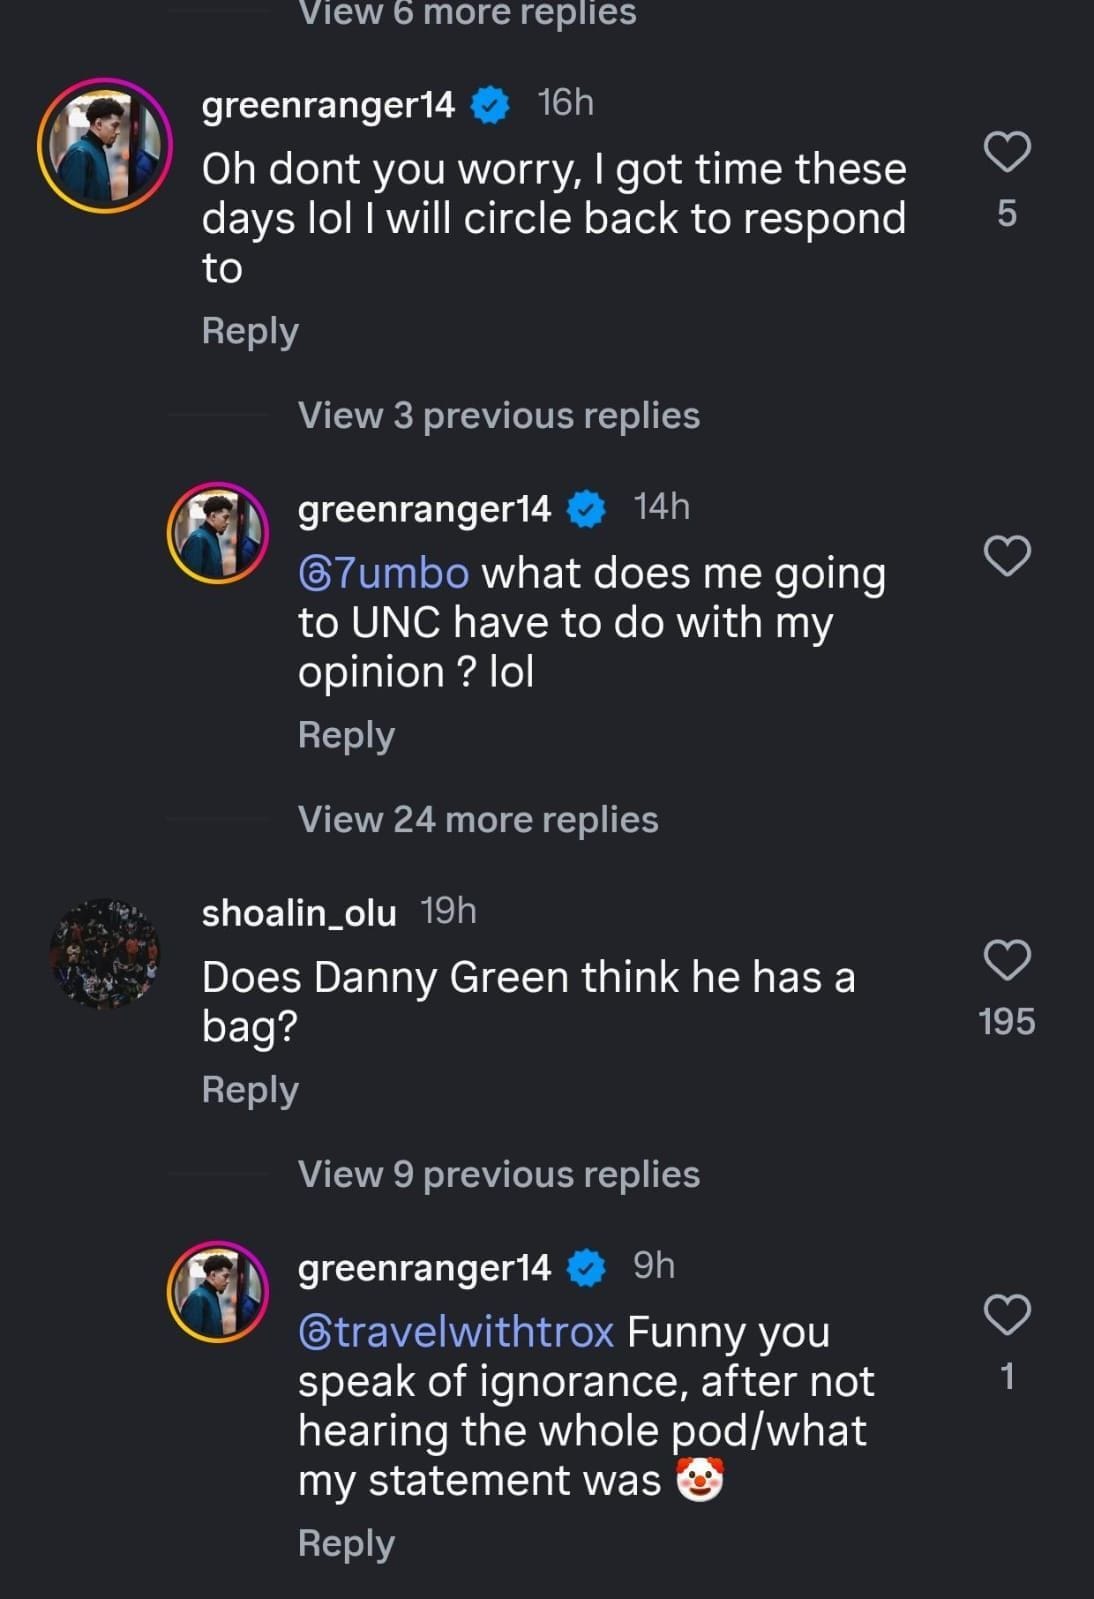This screenshot has width=1094, height=1599.
Task: Tap Reply under greenranger14's top comment
Action: pyautogui.click(x=249, y=330)
